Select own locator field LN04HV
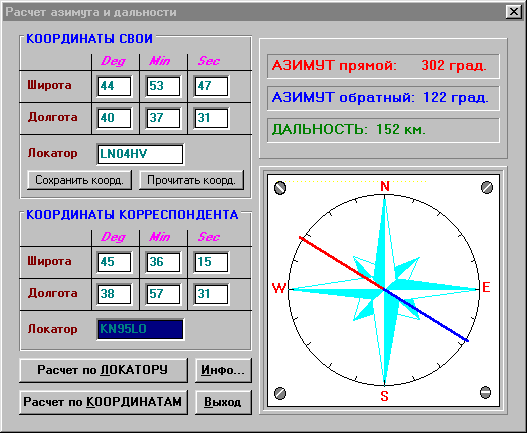The width and height of the screenshot is (527, 433). 140,154
